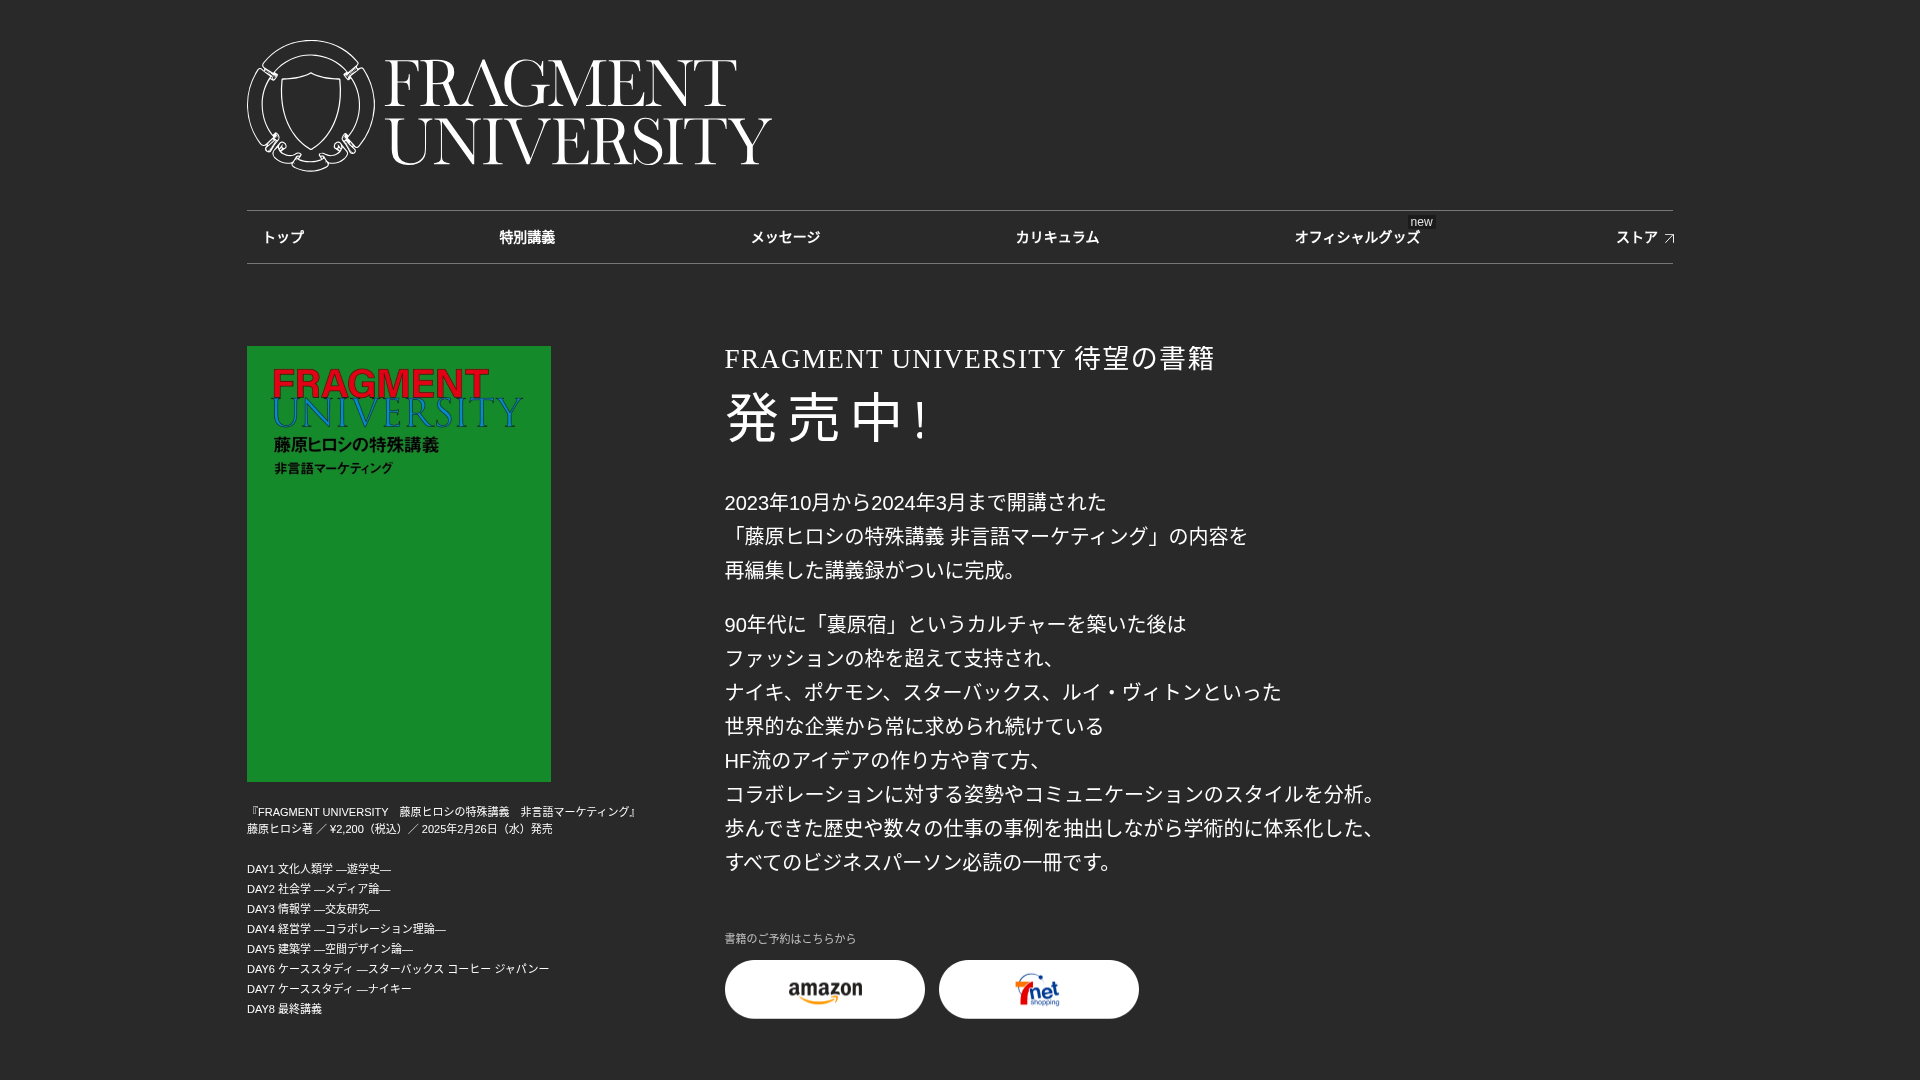Click the line mentioning ナイキ、ポケモン、スターバックス
Viewport: 1920px width, 1080px height.
pyautogui.click(x=1003, y=692)
